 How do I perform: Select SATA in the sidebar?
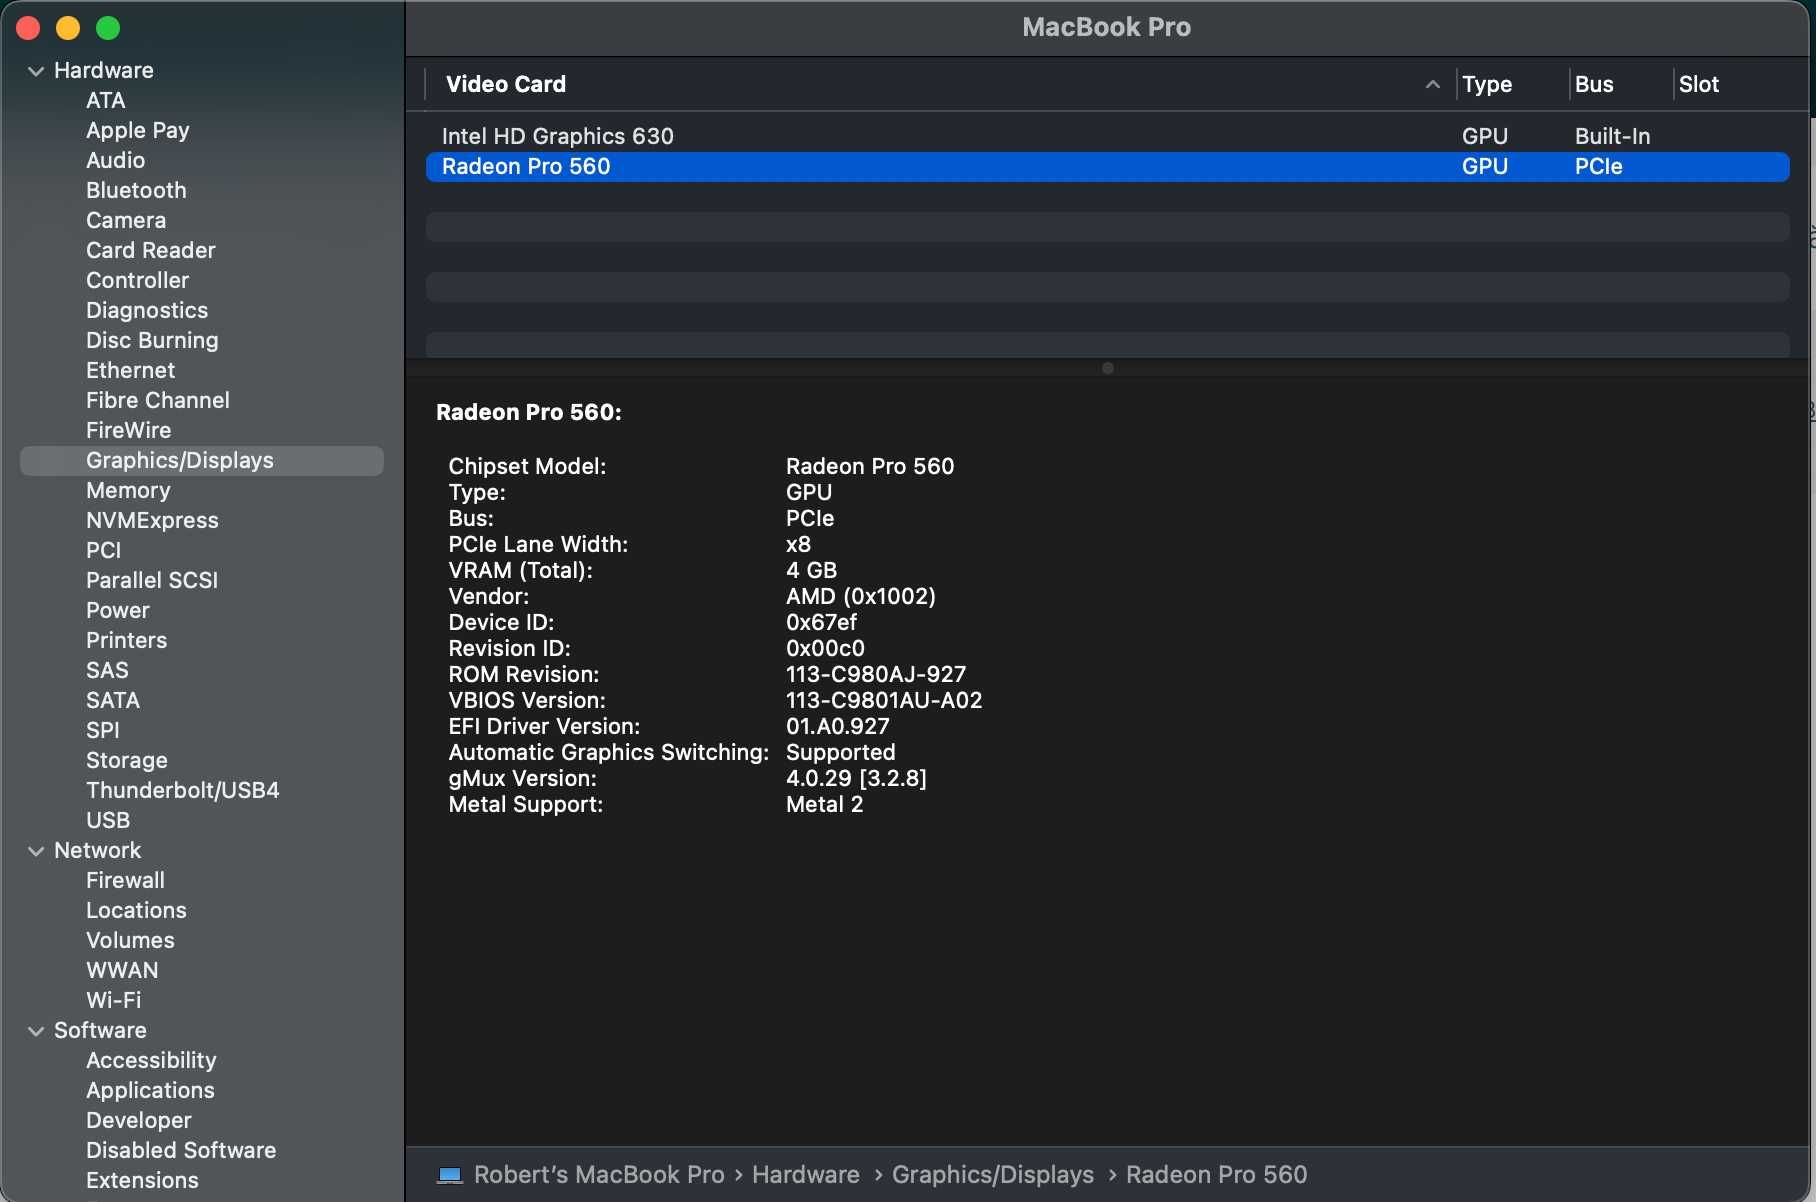[x=112, y=701]
